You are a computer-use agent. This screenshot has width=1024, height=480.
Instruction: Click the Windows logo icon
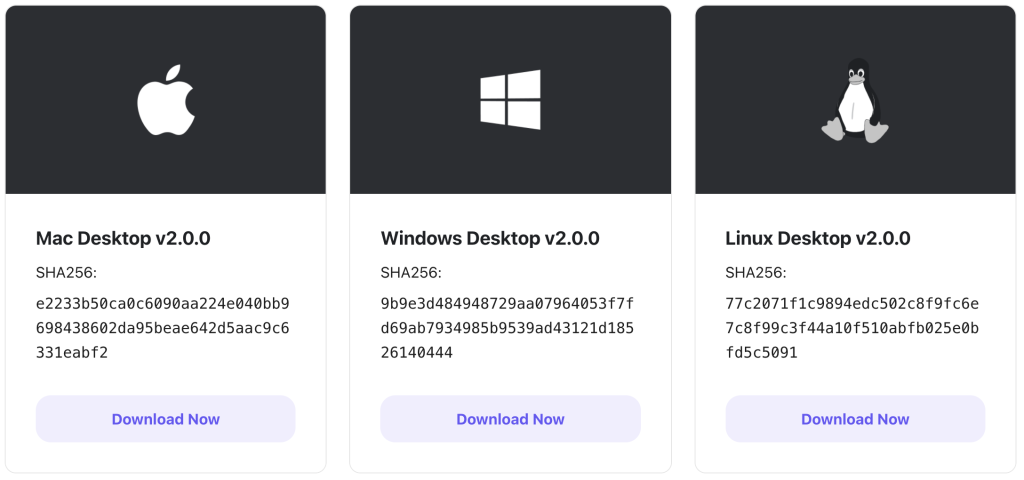tap(511, 100)
